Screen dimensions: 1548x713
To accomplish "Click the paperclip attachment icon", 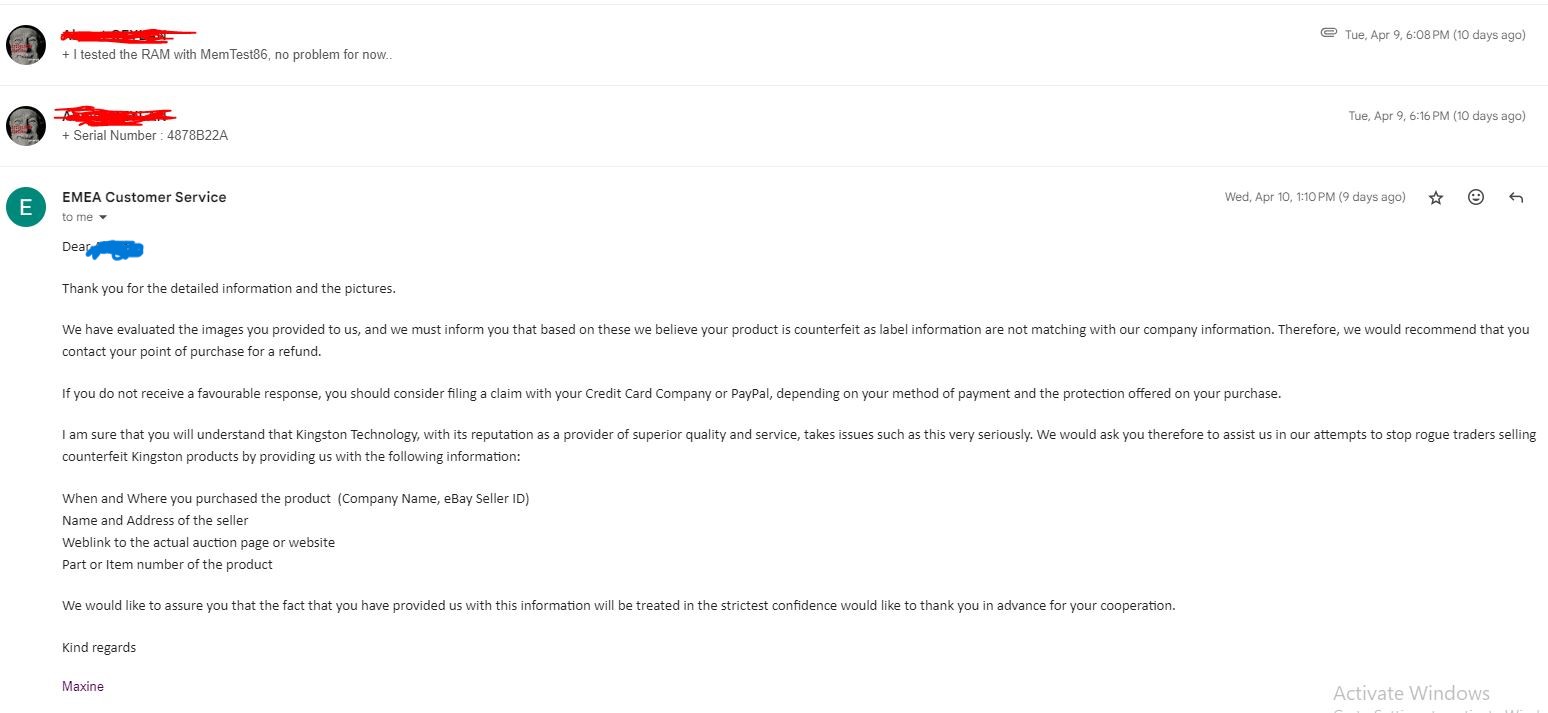I will (1328, 34).
